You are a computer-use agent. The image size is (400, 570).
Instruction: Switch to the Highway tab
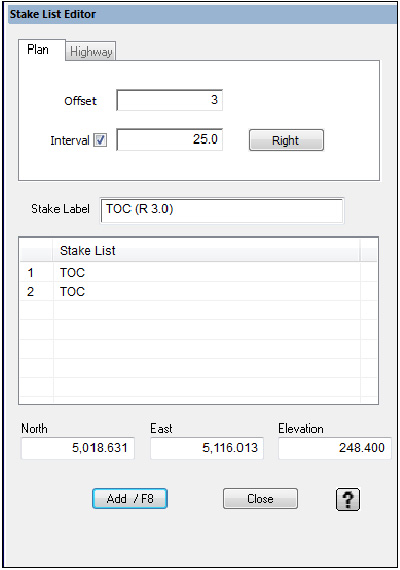[x=91, y=51]
